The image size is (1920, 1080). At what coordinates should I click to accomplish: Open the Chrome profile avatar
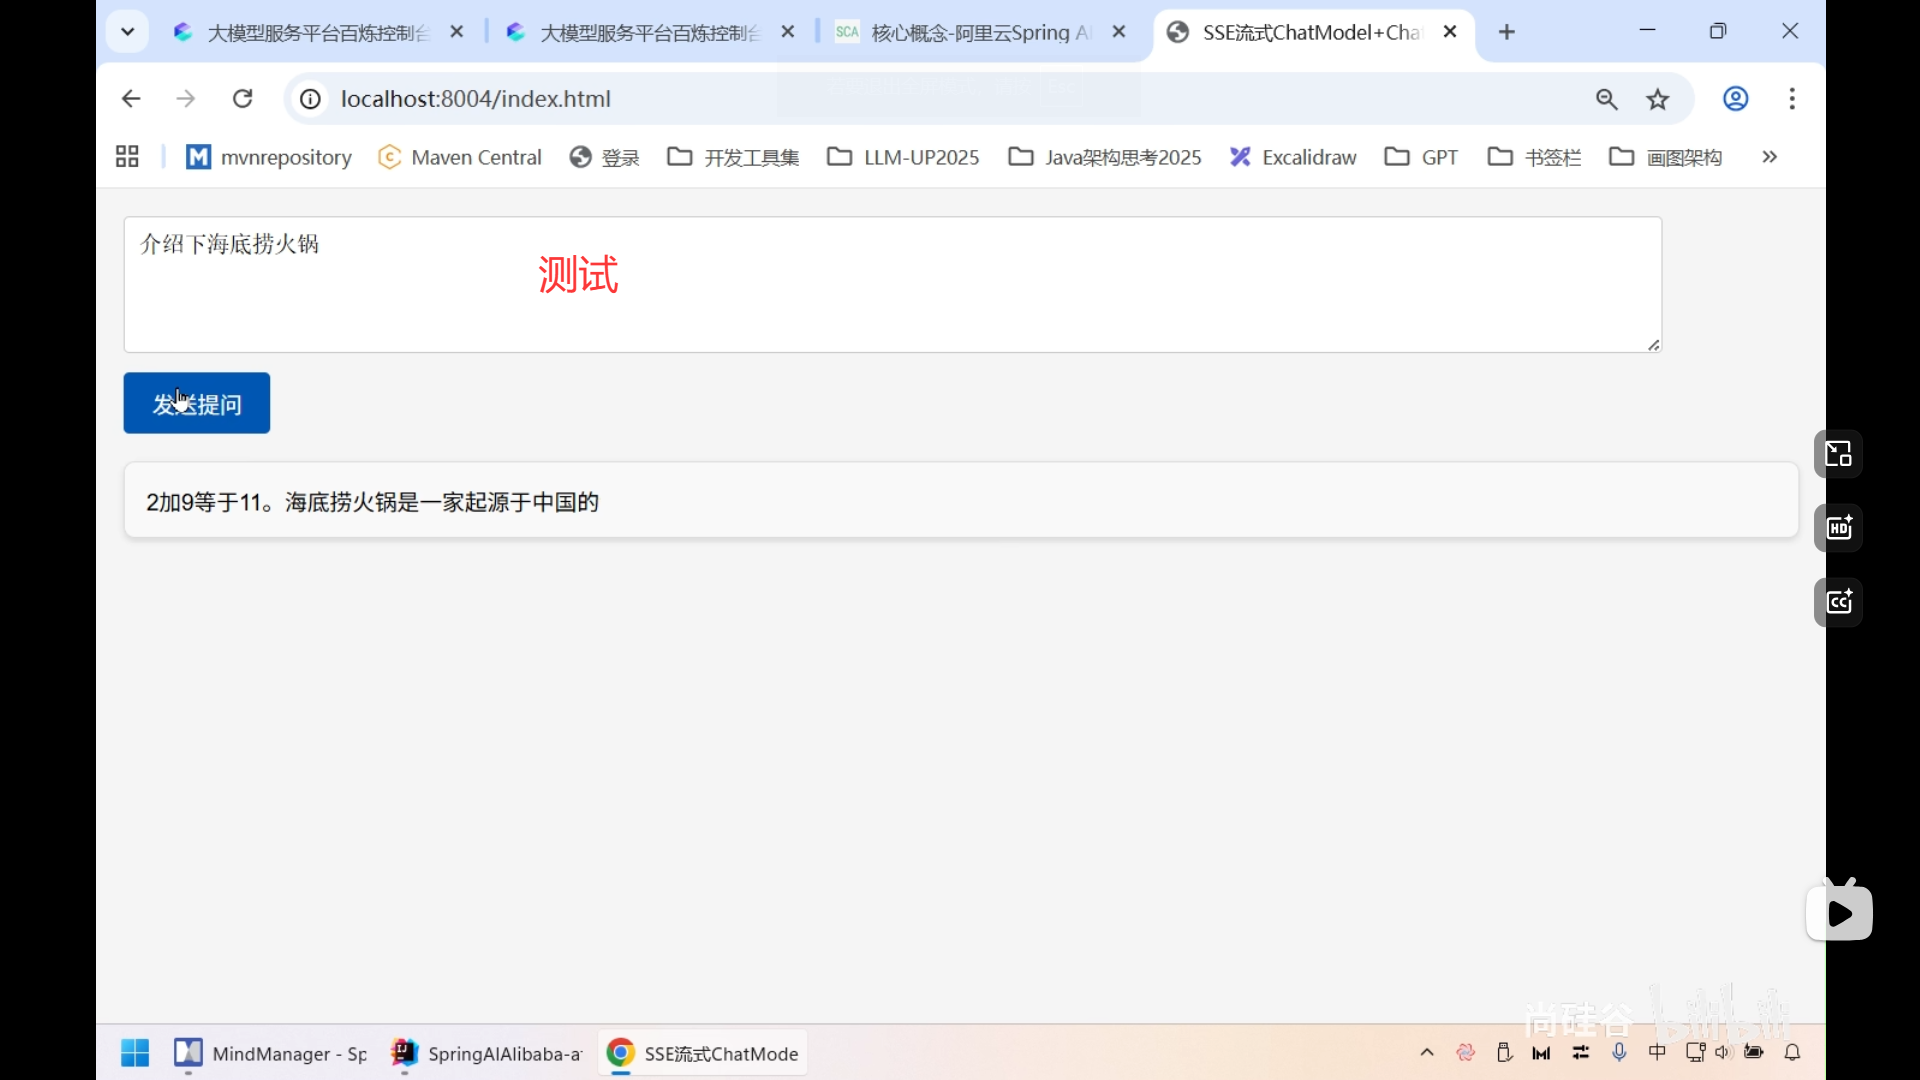click(1735, 98)
